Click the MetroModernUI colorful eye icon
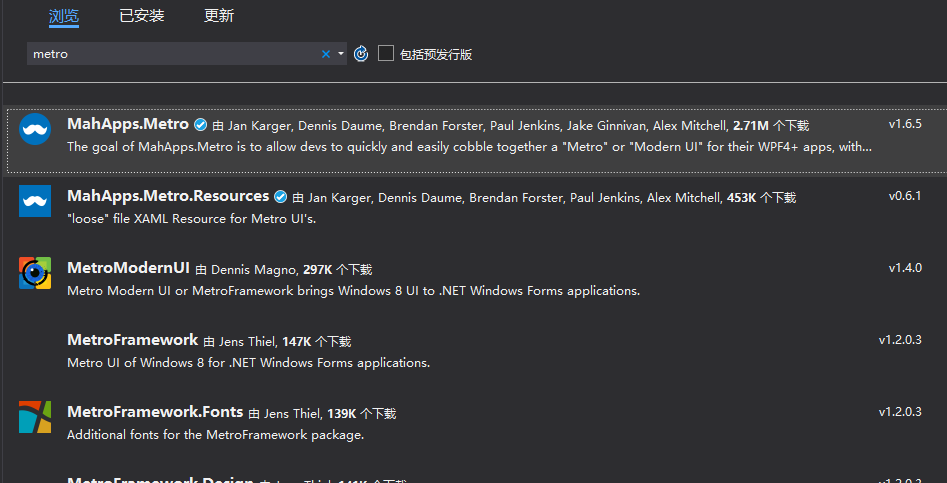Viewport: 947px width, 483px height. coord(35,273)
